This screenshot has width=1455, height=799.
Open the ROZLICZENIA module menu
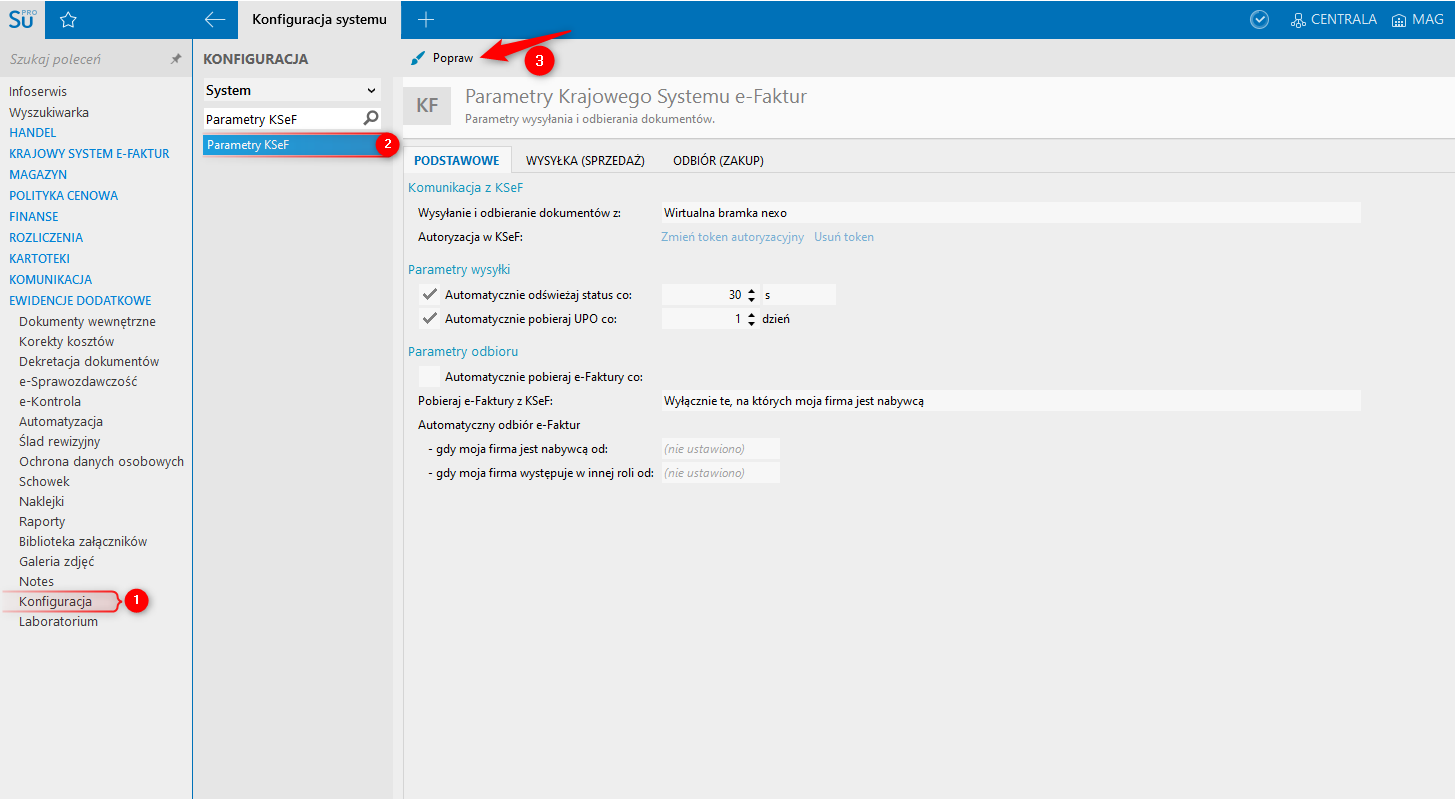click(46, 237)
